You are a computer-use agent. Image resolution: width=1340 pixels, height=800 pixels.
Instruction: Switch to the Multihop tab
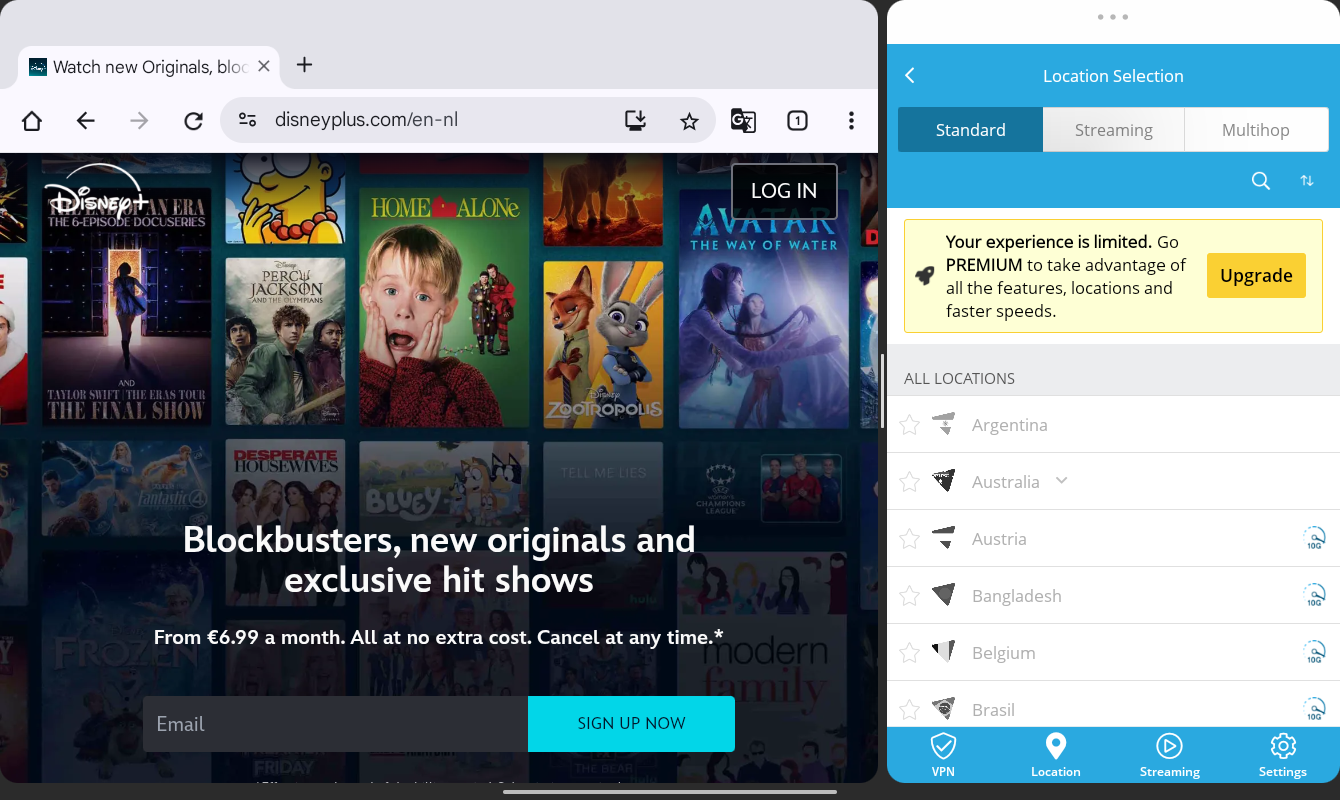[x=1256, y=130]
